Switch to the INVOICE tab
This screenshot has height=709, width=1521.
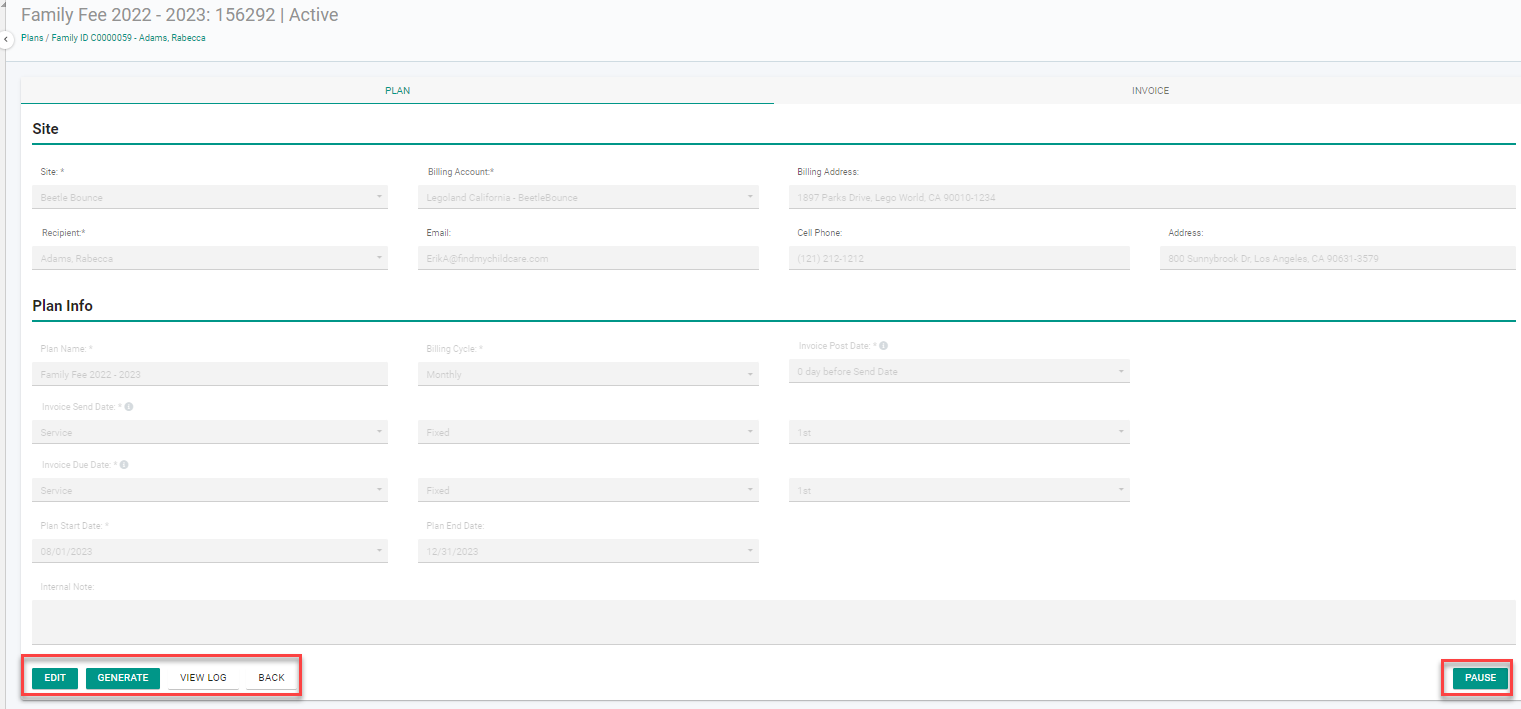pos(1150,90)
